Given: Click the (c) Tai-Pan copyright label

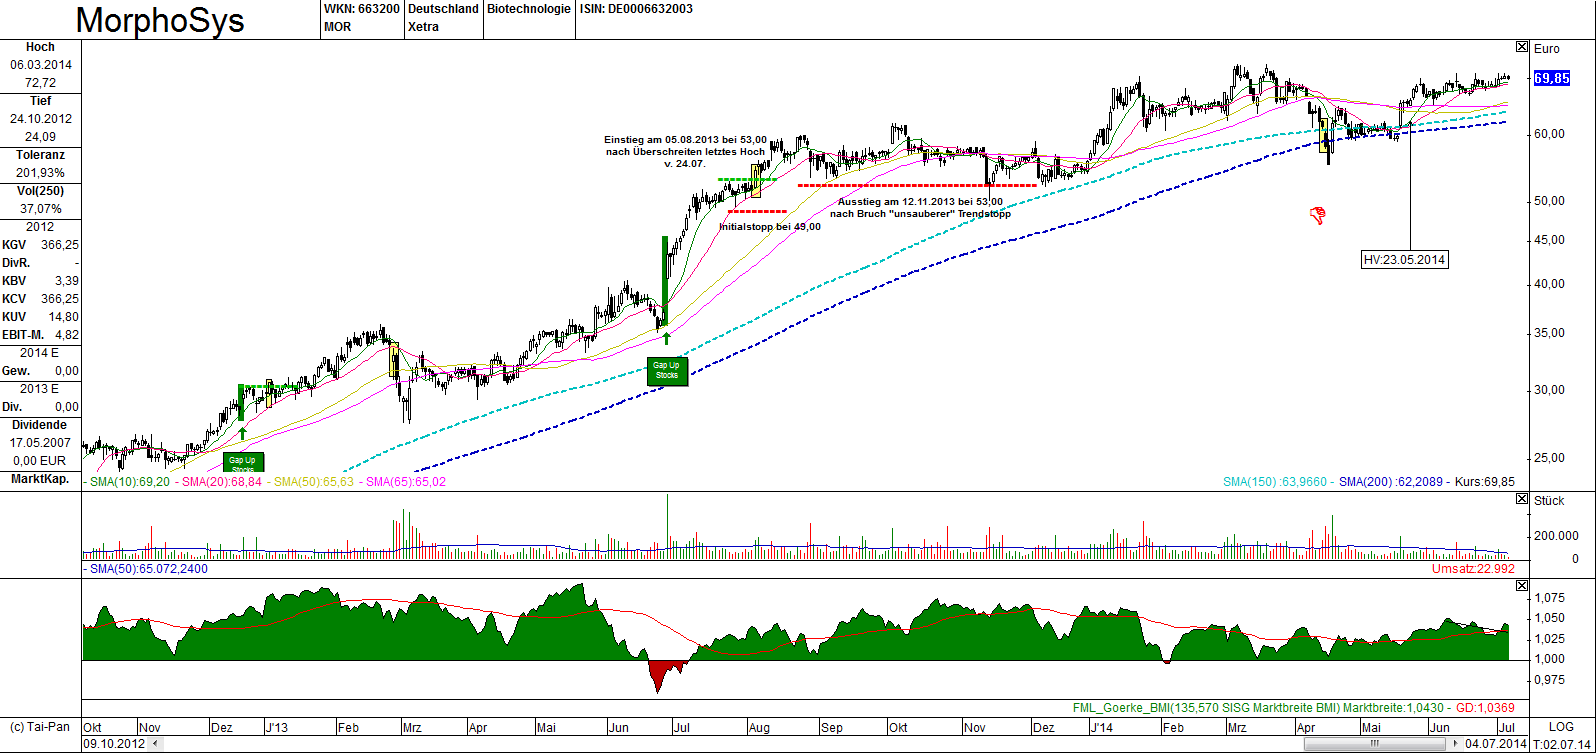Looking at the screenshot, I should pyautogui.click(x=40, y=727).
